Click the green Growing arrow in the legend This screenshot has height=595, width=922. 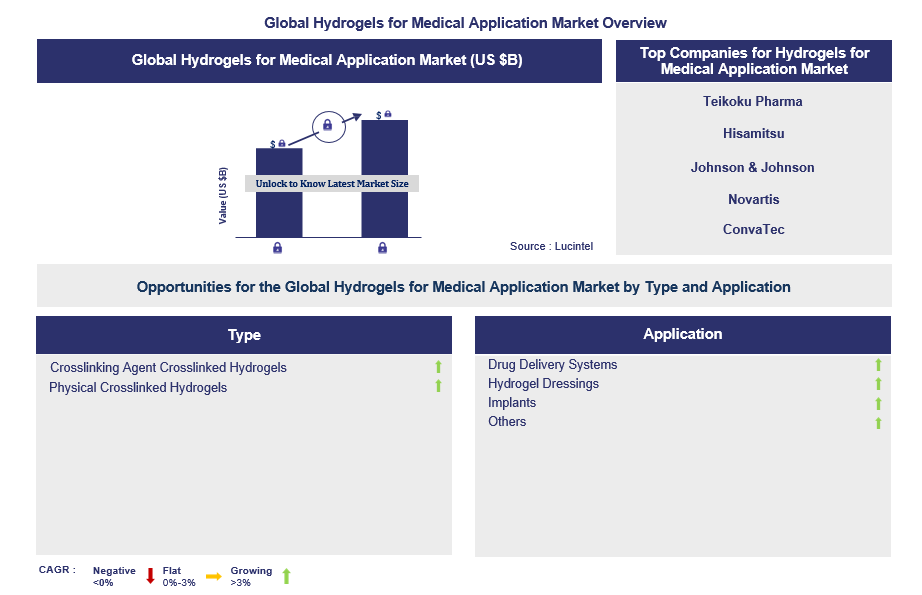[x=286, y=576]
